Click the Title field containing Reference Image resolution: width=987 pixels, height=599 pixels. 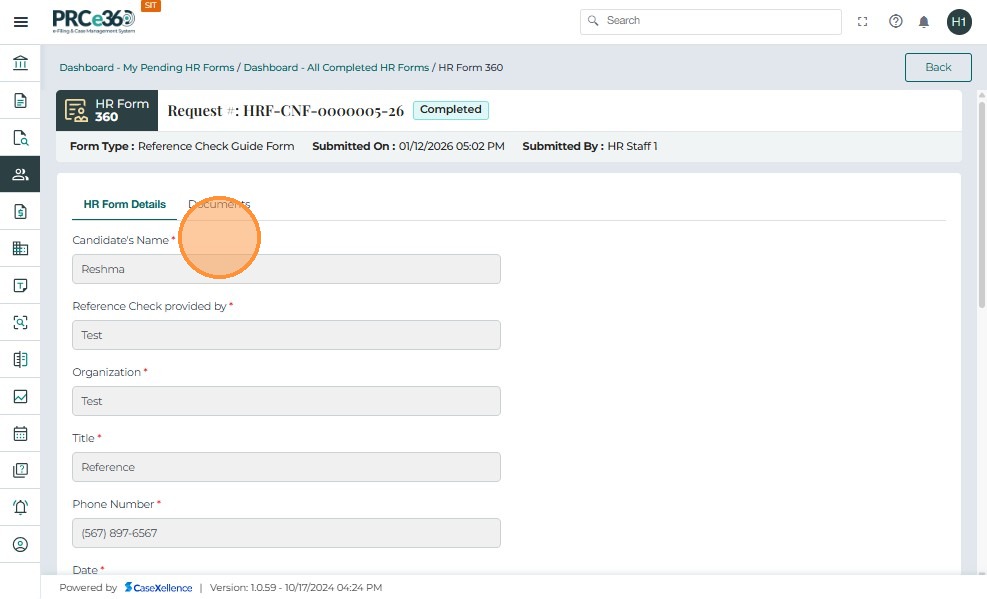(286, 467)
